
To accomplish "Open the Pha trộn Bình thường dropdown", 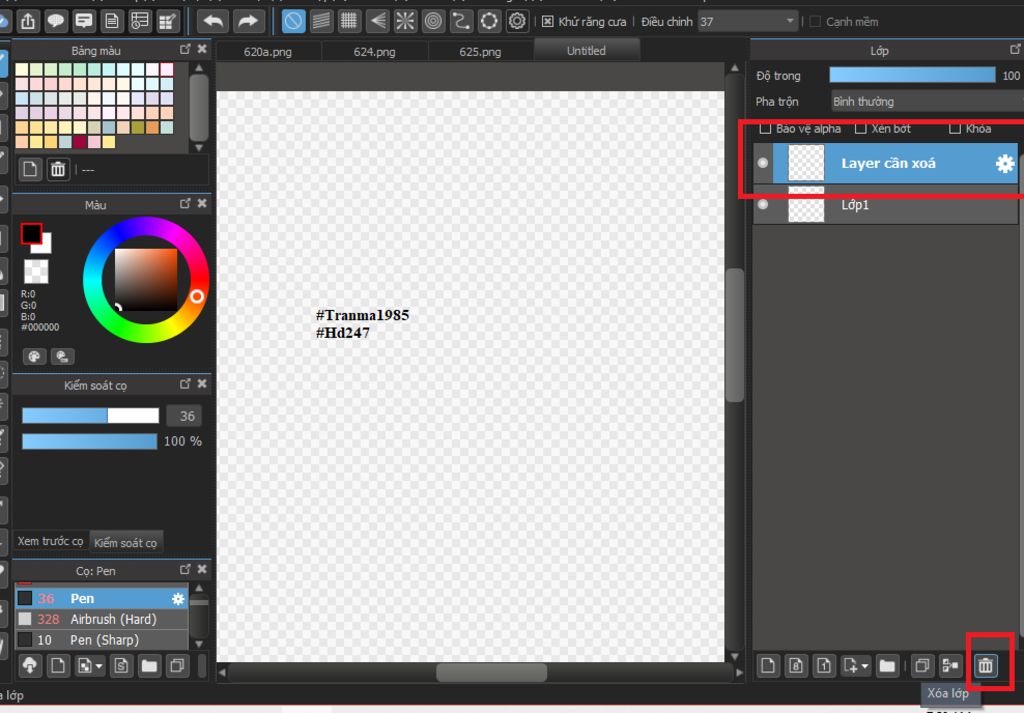I will 927,101.
